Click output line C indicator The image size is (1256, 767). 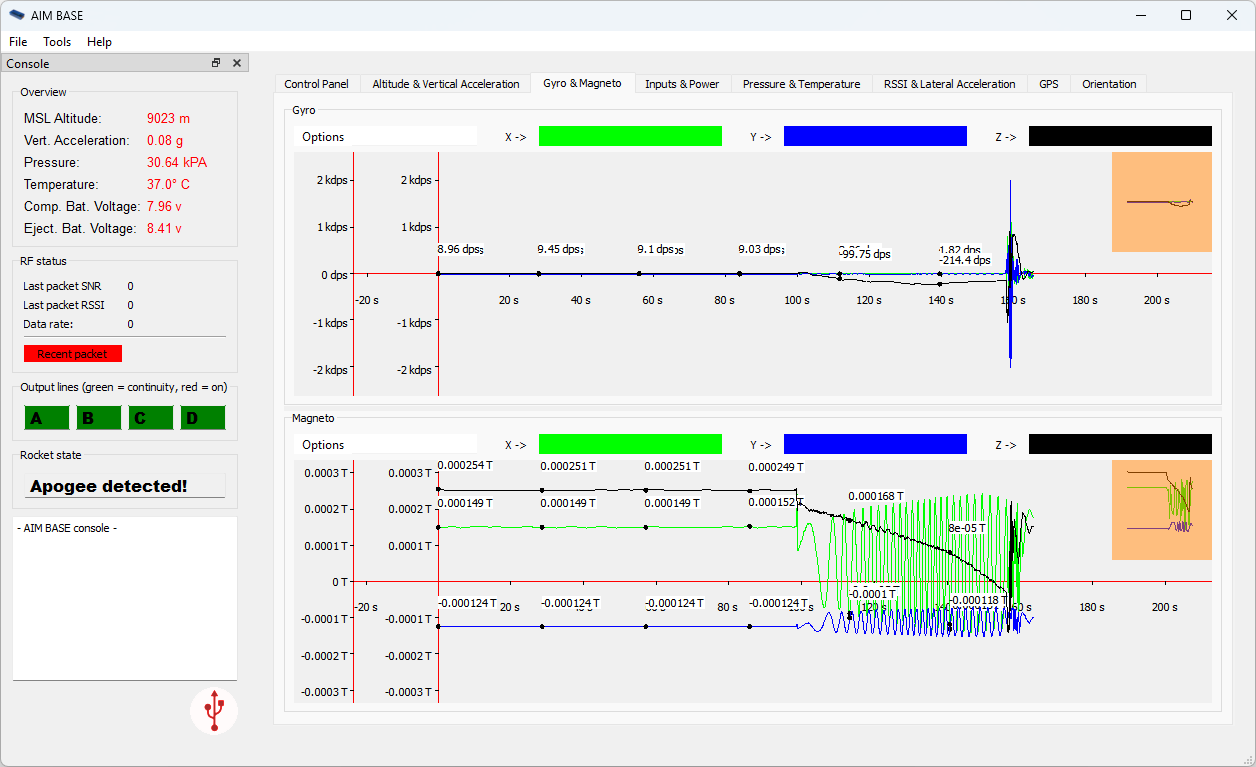click(x=151, y=418)
